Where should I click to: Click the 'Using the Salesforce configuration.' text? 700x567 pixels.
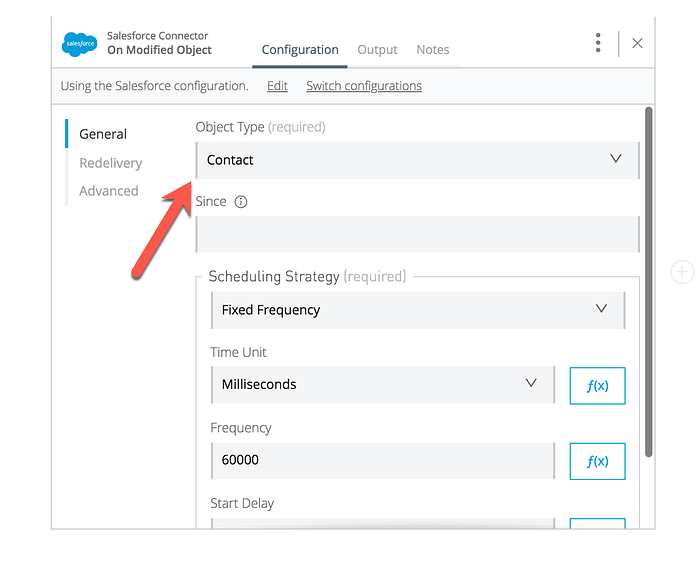coord(154,86)
